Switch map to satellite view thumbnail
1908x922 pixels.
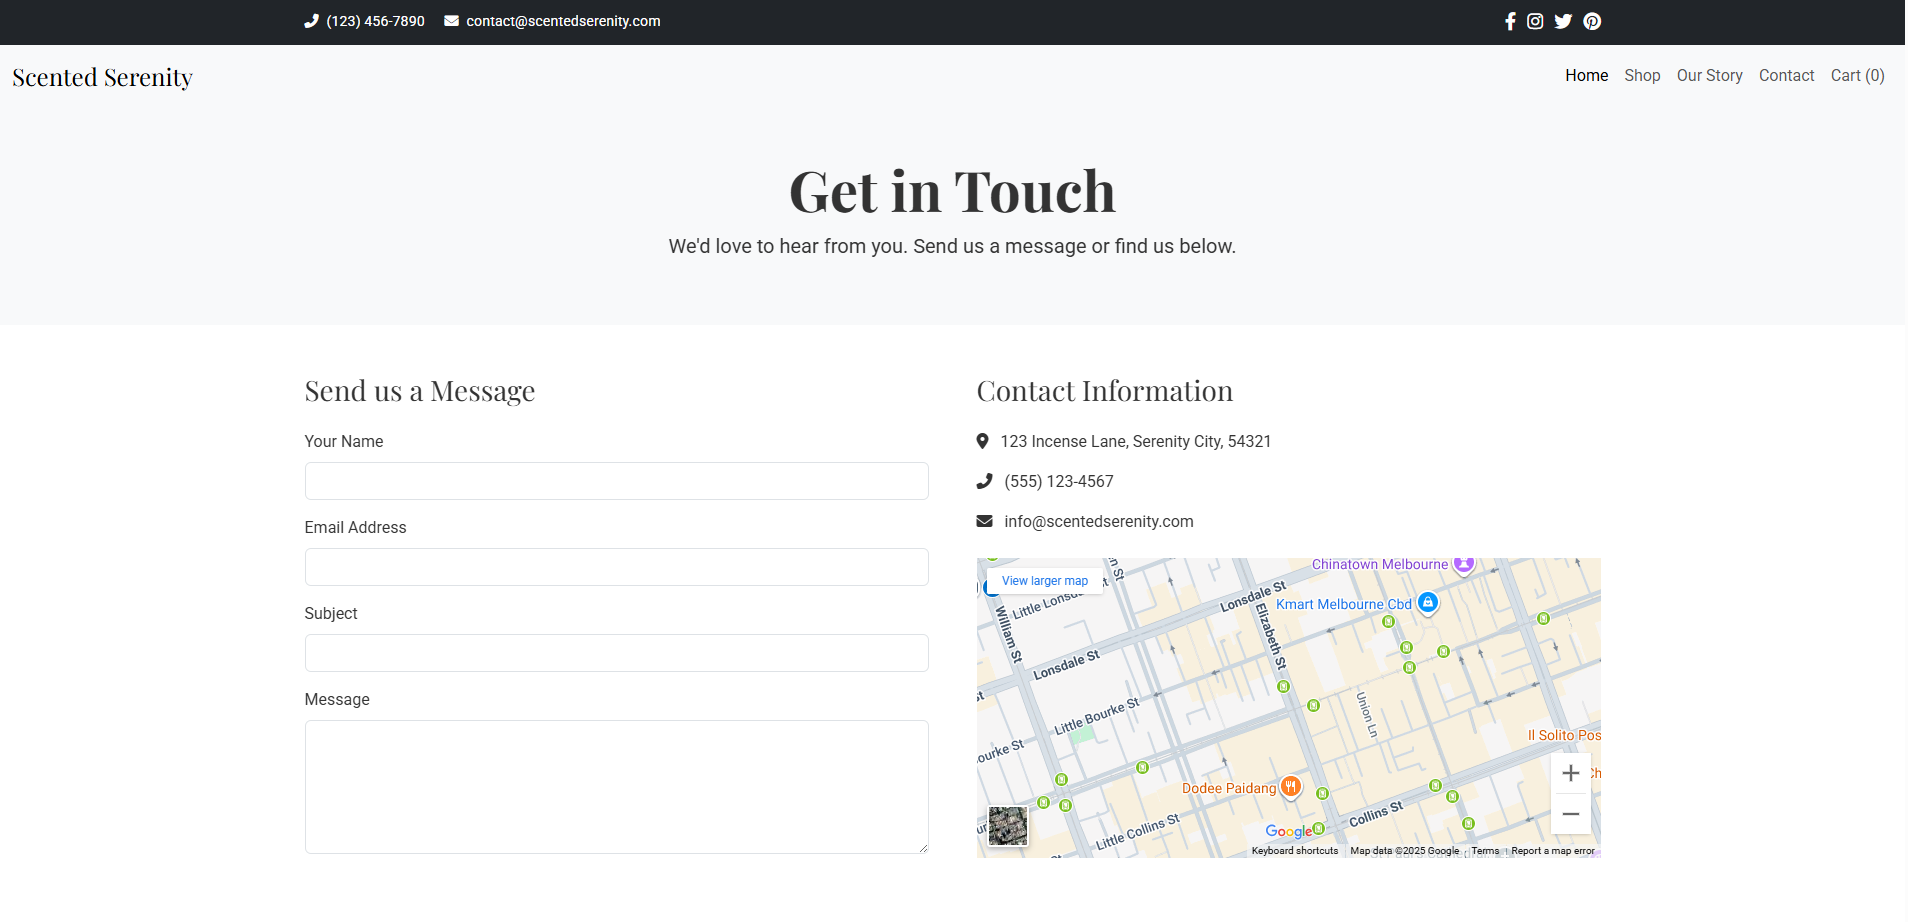[1007, 826]
